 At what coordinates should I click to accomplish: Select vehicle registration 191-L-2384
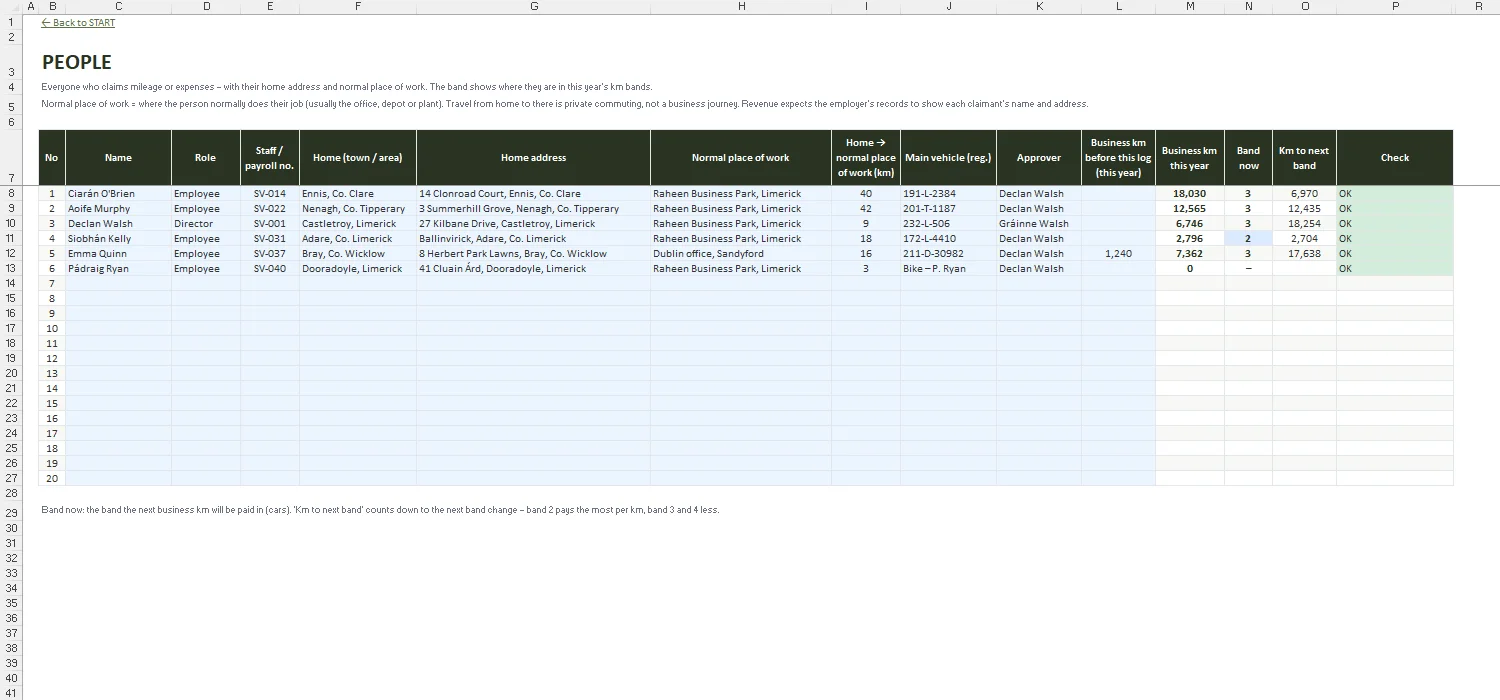948,193
